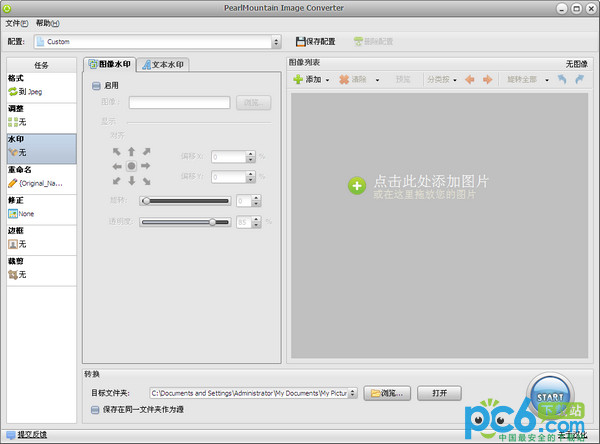Enable the 启用 watermark checkbox

pos(96,86)
